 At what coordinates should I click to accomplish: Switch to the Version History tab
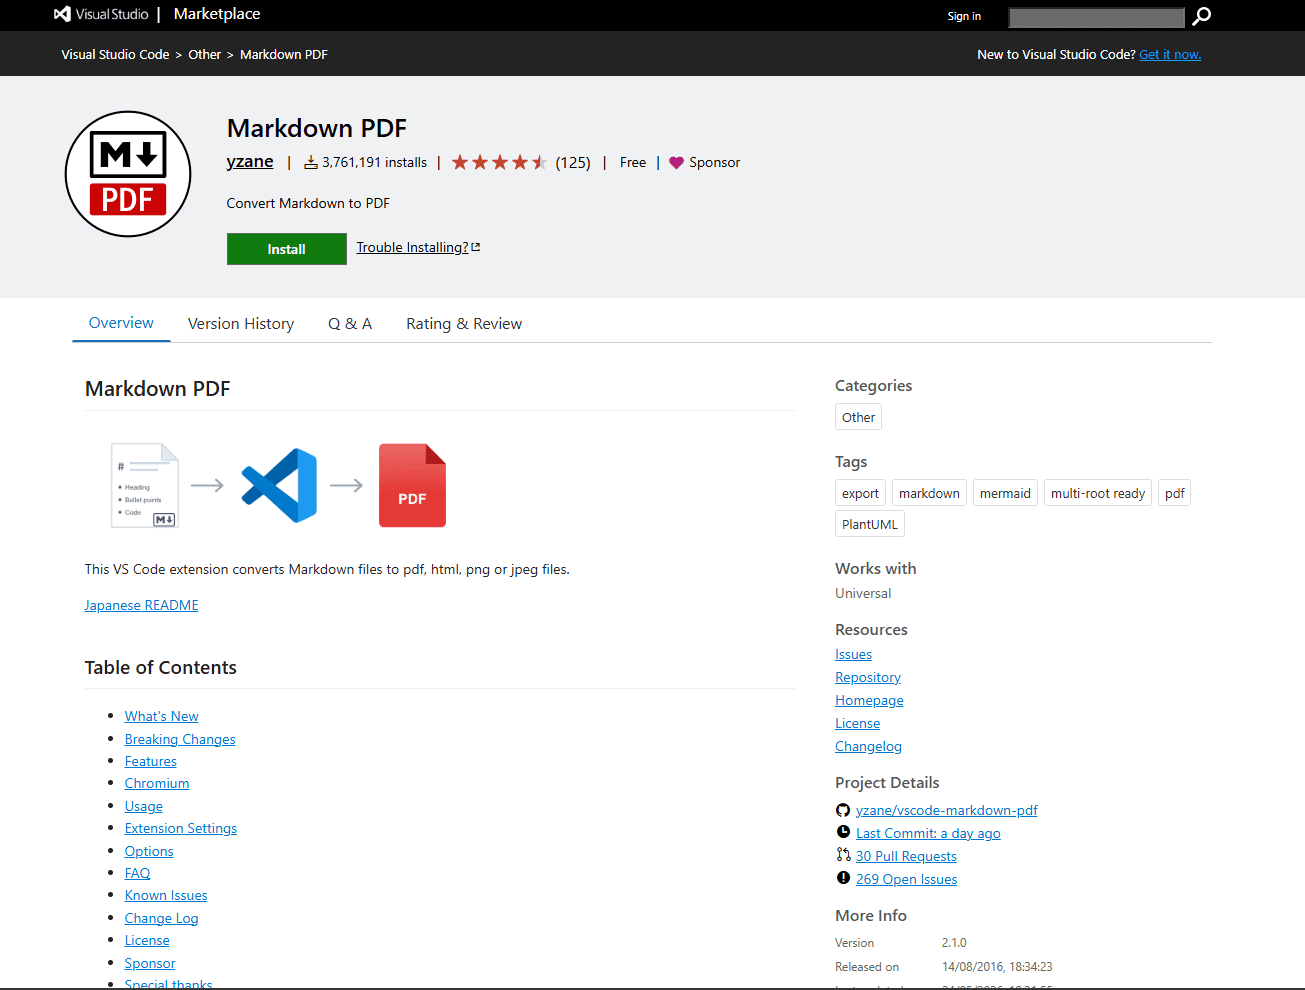(x=241, y=324)
